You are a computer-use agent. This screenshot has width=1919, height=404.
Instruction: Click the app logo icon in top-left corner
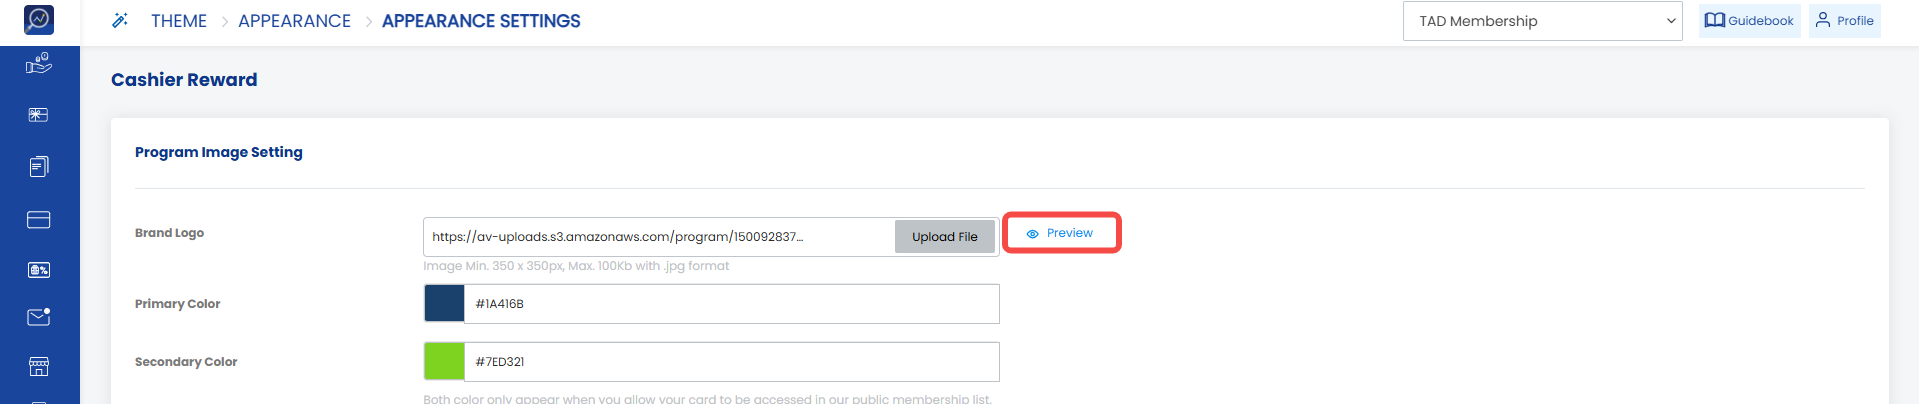point(39,19)
